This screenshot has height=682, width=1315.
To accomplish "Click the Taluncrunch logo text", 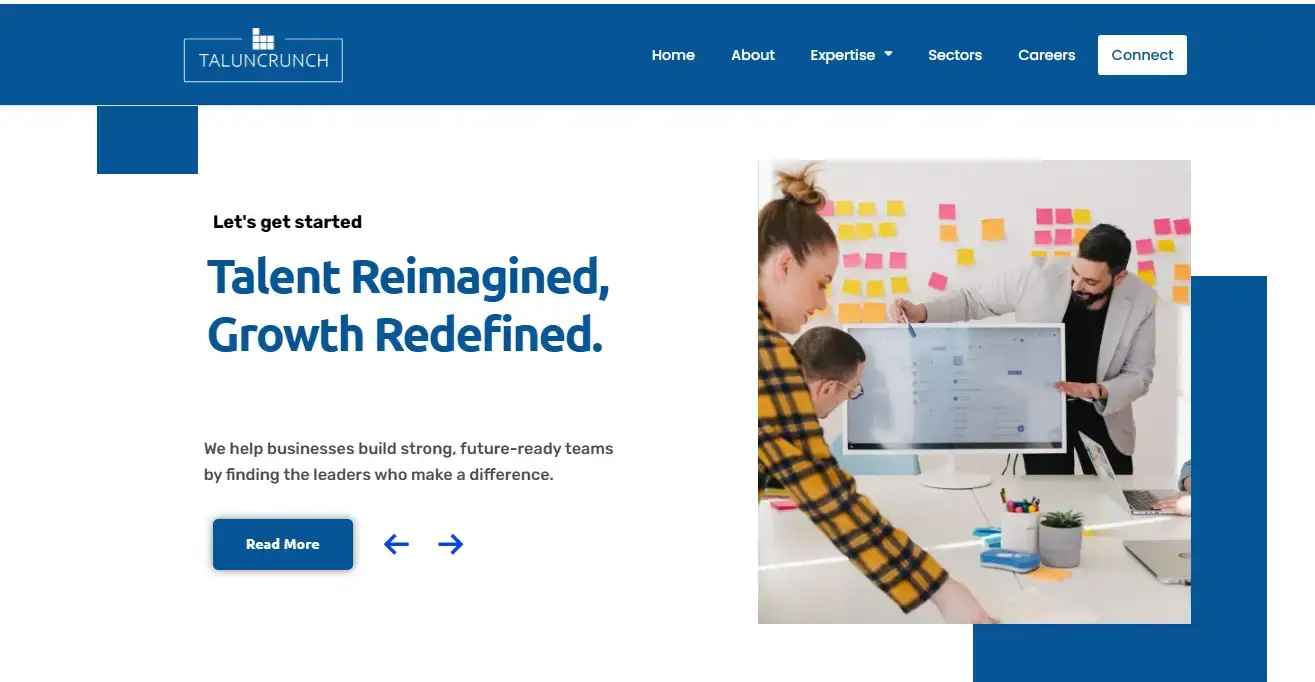I will tap(263, 60).
